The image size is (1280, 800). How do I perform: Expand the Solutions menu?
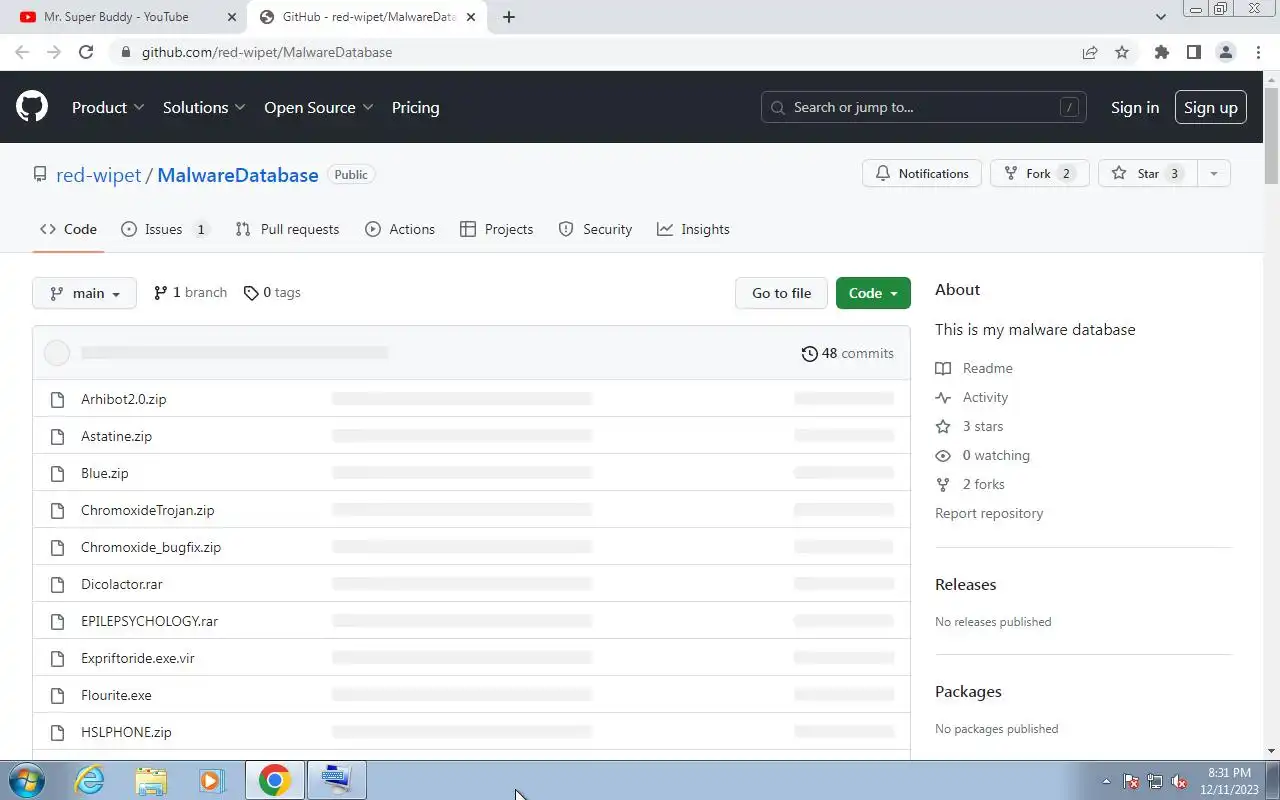(x=204, y=107)
